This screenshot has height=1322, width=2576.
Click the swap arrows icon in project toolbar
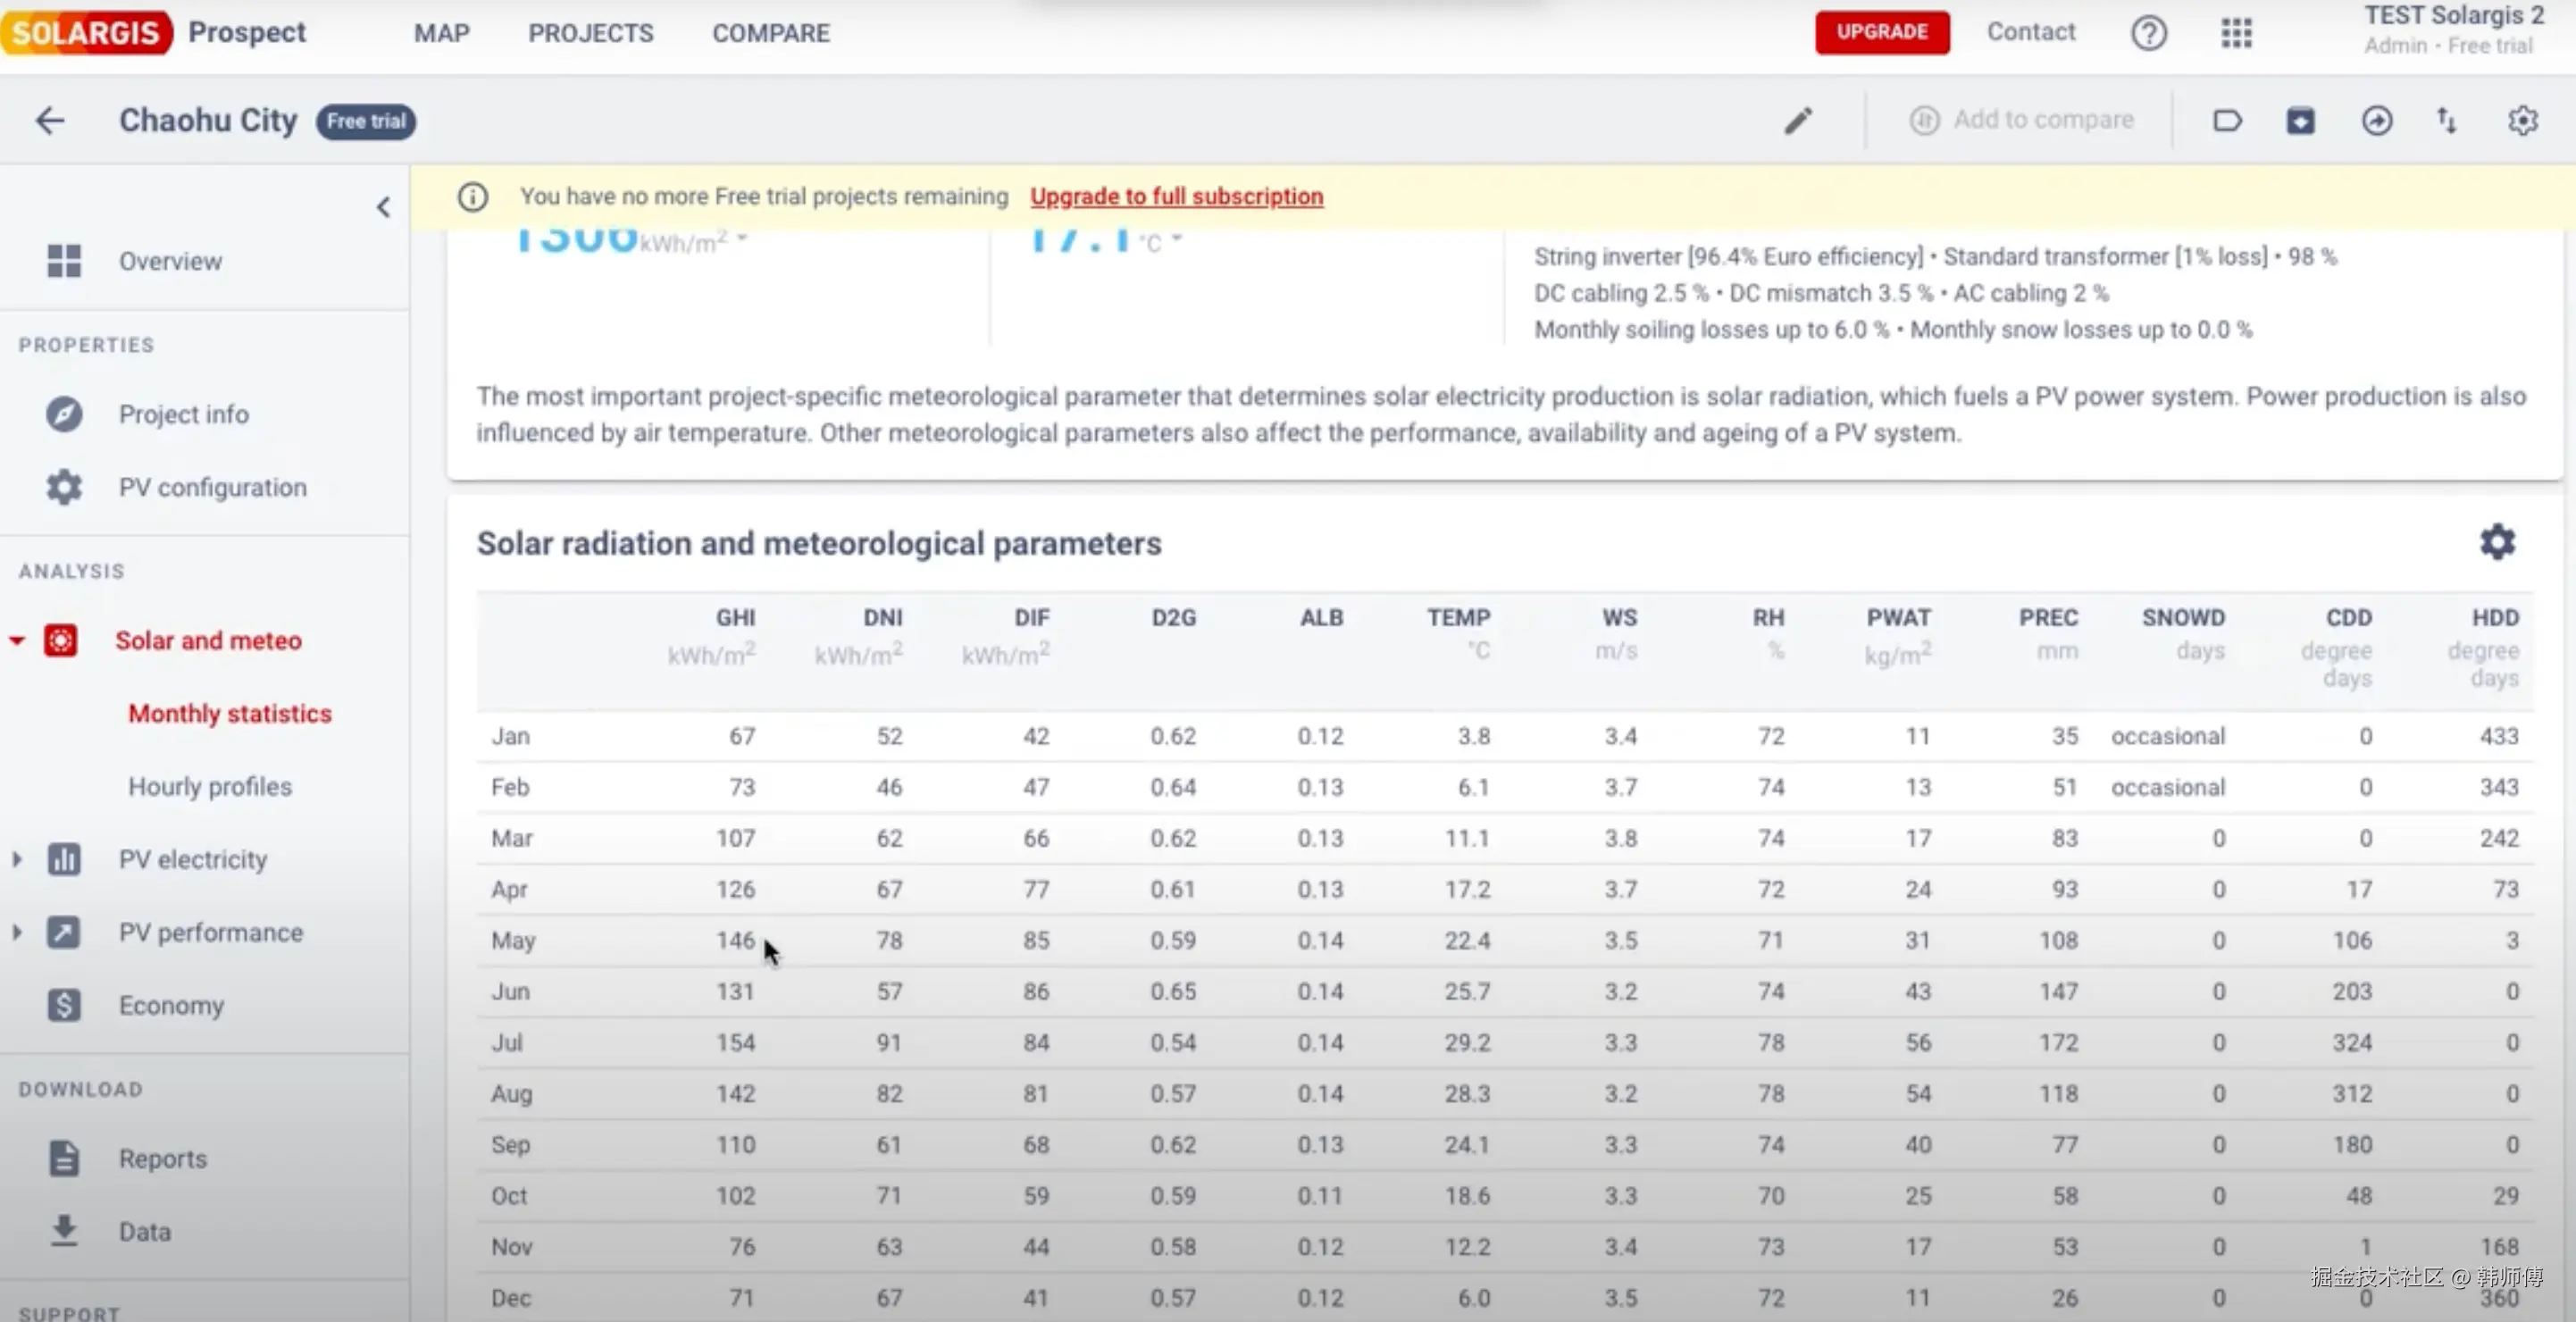click(x=2446, y=121)
